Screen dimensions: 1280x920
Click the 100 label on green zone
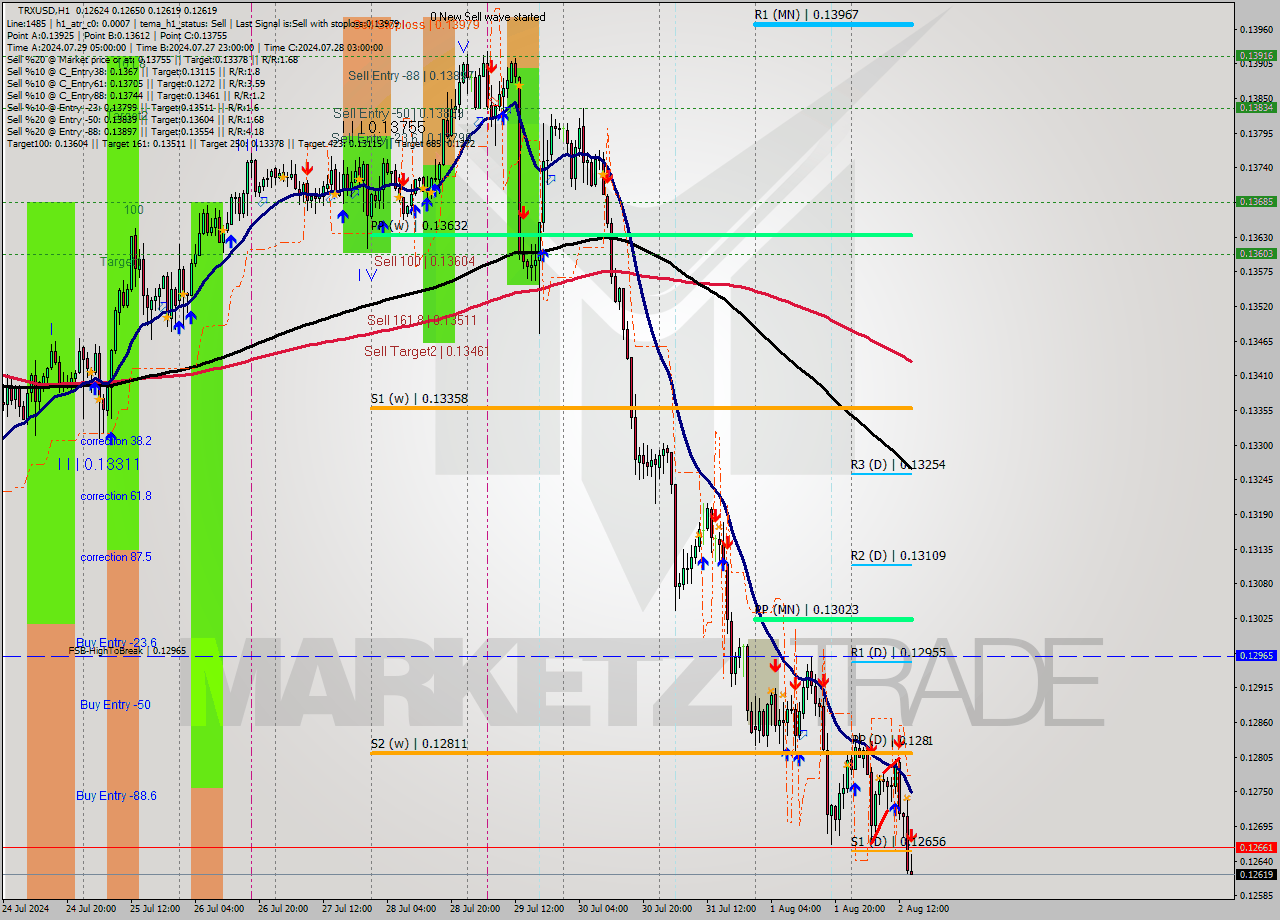tap(134, 210)
